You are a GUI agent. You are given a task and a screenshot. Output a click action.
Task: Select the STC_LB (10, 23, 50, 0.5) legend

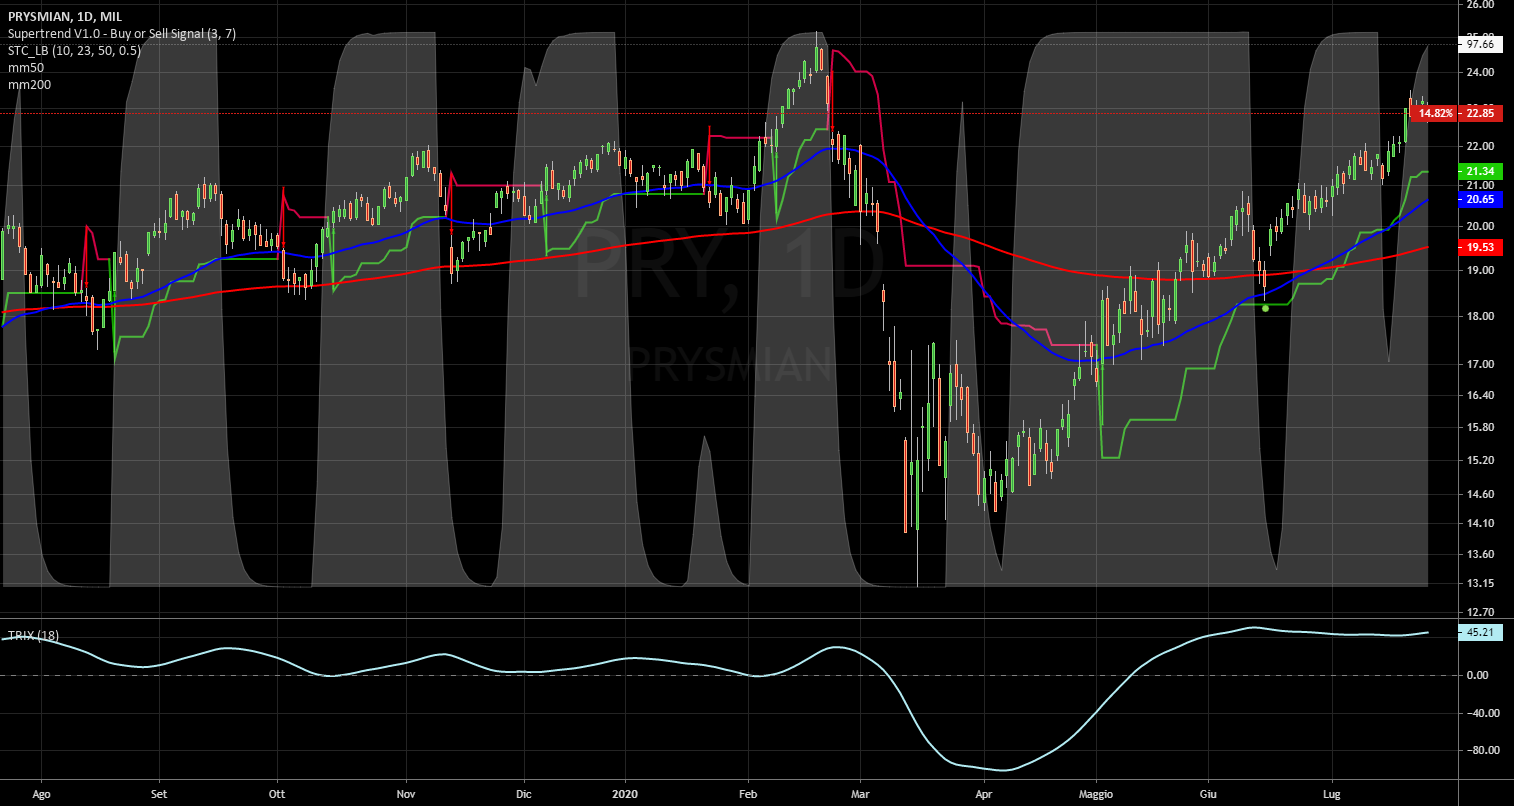(x=74, y=51)
